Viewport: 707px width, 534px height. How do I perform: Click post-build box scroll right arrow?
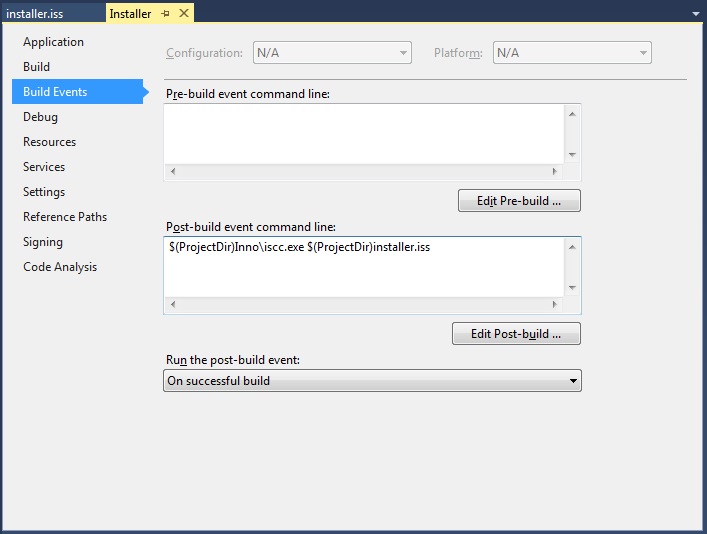(x=555, y=304)
